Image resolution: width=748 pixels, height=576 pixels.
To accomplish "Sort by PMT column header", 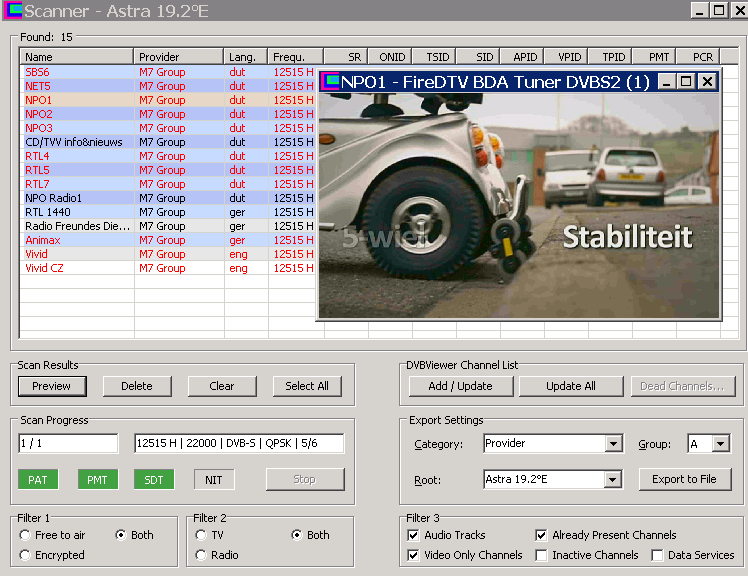I will (654, 57).
